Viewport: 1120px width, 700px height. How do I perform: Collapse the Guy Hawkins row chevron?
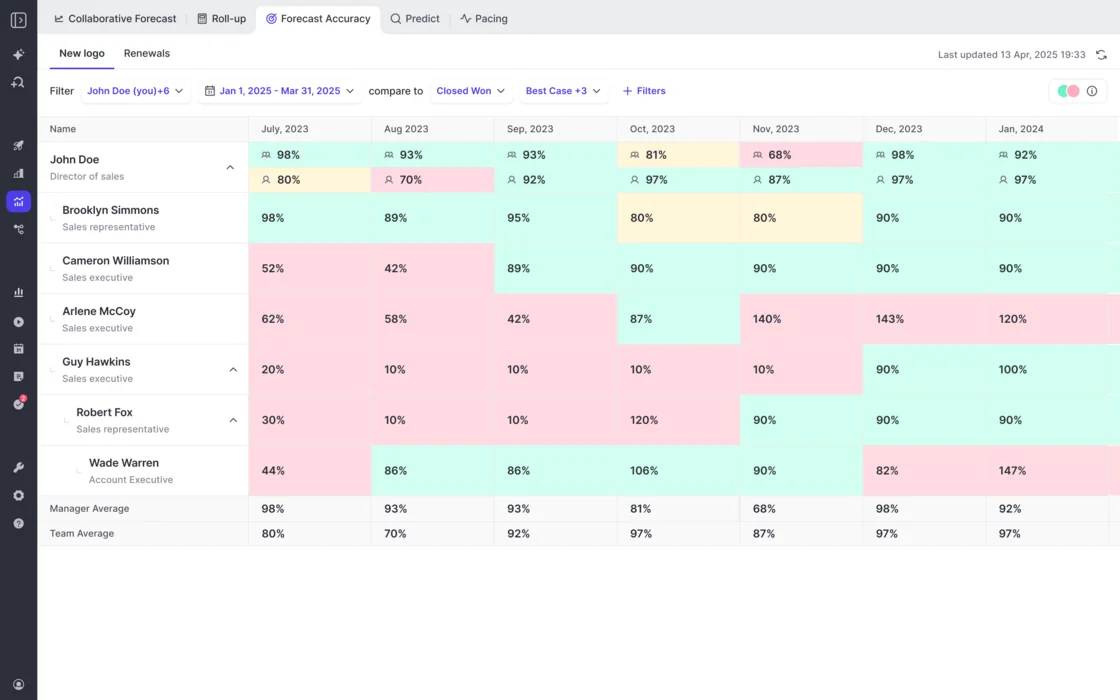(x=233, y=370)
